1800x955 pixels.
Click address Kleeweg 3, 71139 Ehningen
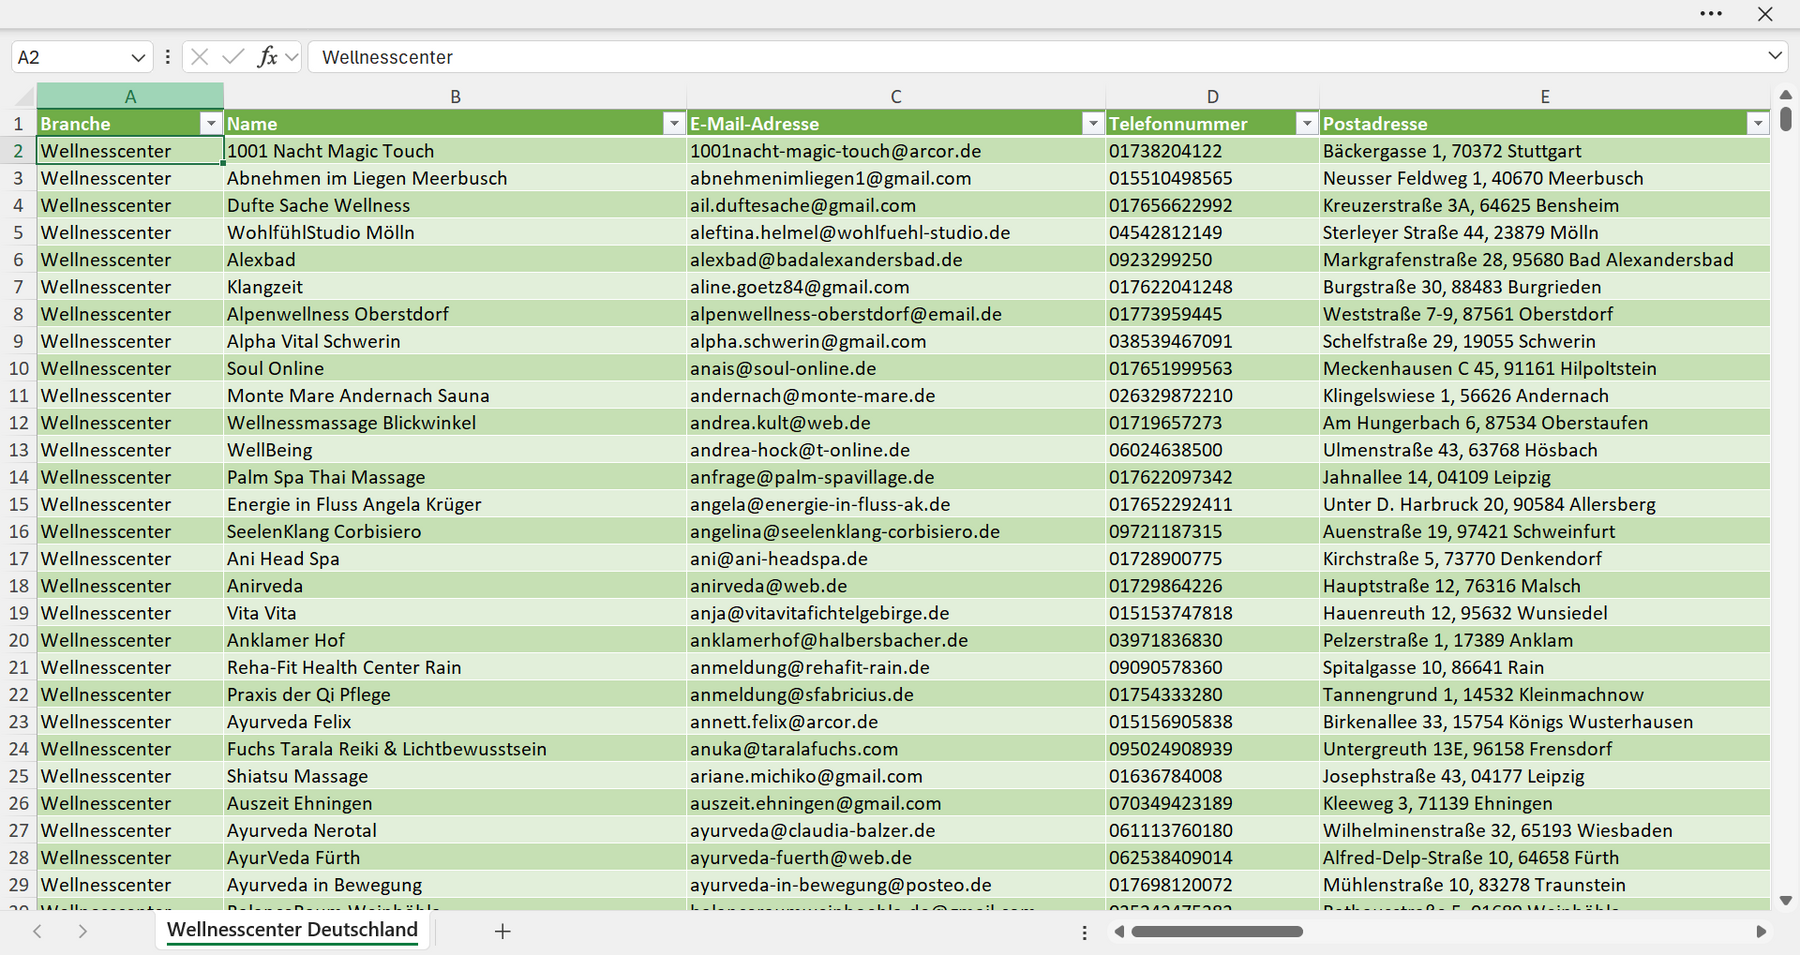tap(1545, 803)
